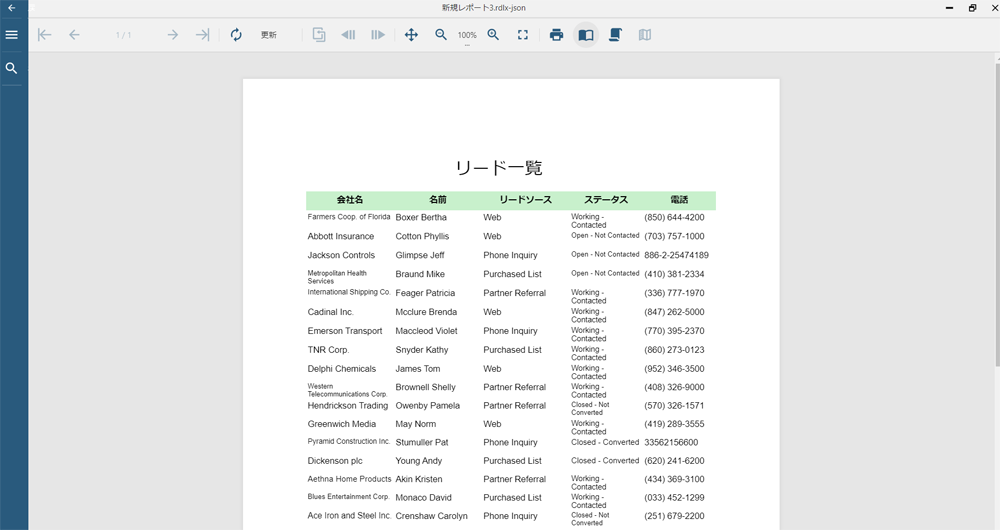
Task: Click phone number 33562156600
Action: (x=671, y=442)
